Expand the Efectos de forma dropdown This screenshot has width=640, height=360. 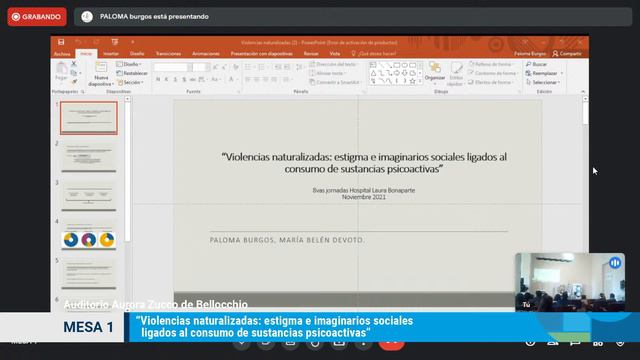[491, 82]
